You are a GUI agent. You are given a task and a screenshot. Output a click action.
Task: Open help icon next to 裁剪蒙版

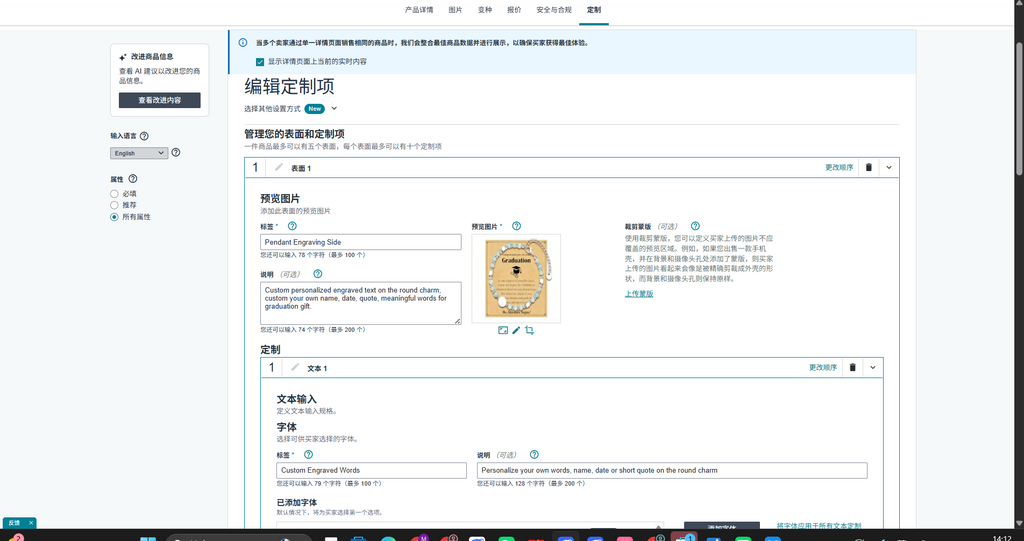point(695,226)
